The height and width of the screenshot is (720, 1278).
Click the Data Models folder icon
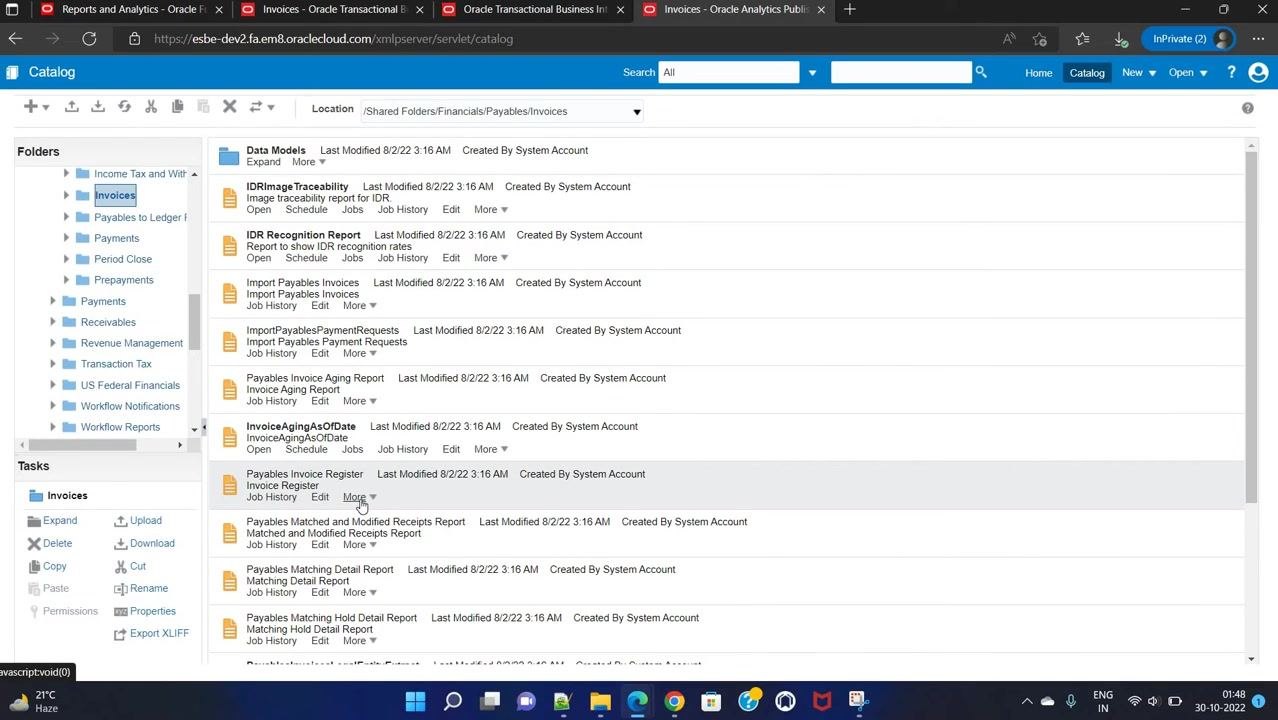[229, 156]
